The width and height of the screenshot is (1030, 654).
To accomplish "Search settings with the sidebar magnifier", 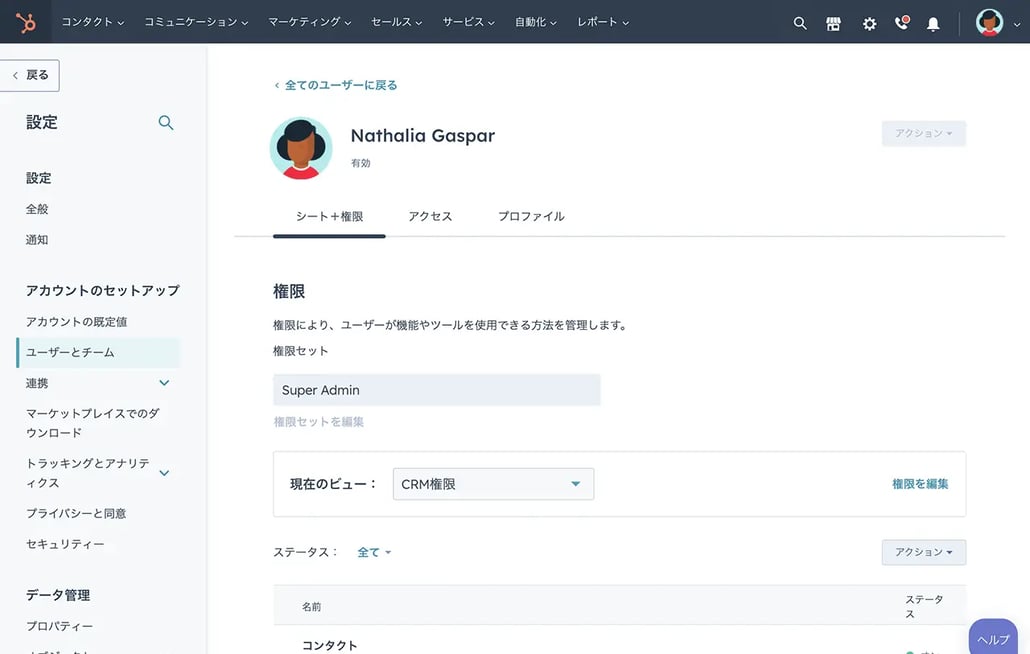I will coord(166,123).
